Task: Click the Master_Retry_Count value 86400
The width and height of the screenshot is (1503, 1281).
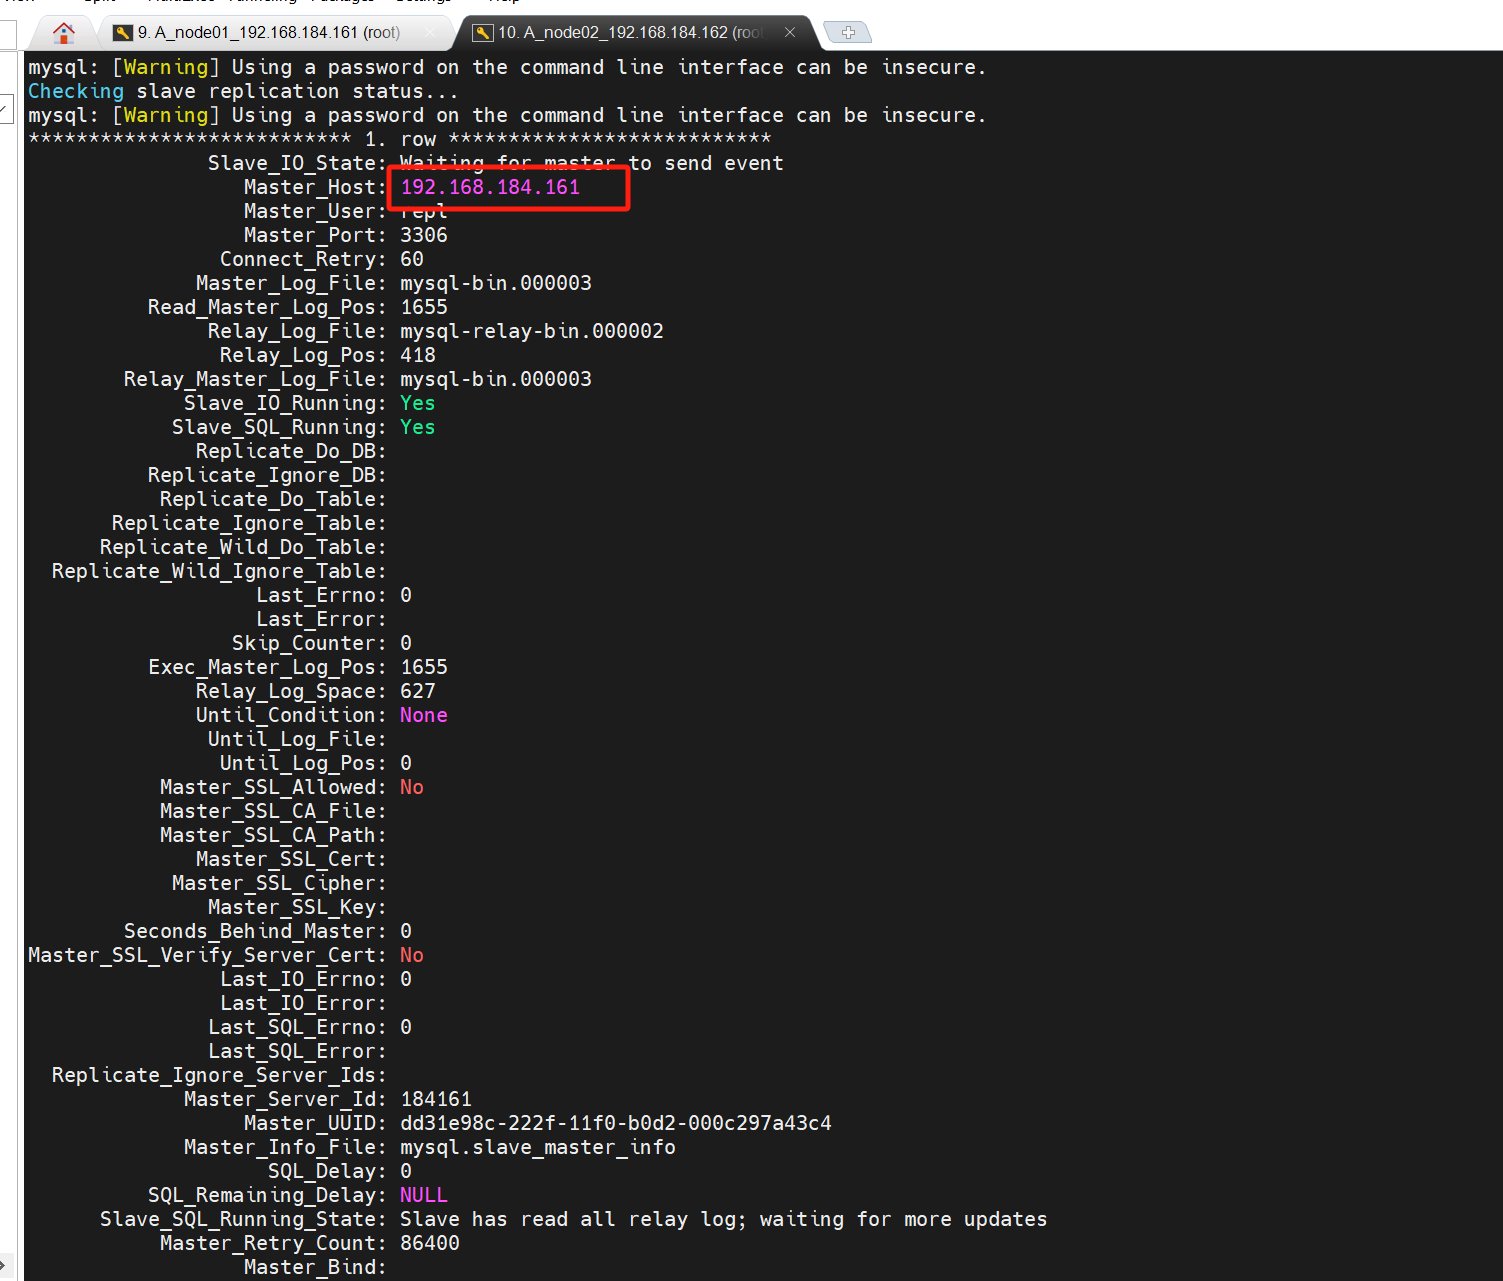Action: [430, 1243]
